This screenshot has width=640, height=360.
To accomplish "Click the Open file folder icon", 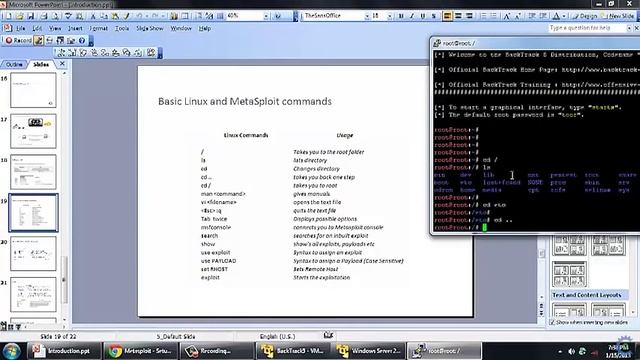I will pos(19,16).
